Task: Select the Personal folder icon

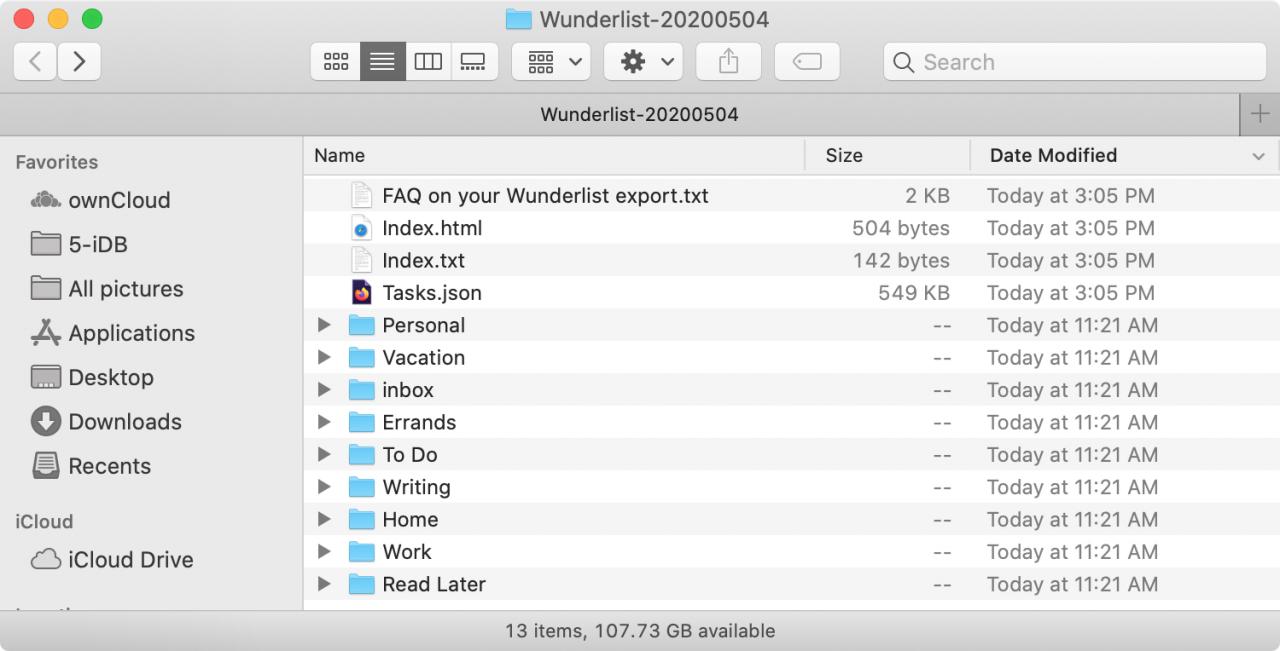Action: tap(361, 325)
